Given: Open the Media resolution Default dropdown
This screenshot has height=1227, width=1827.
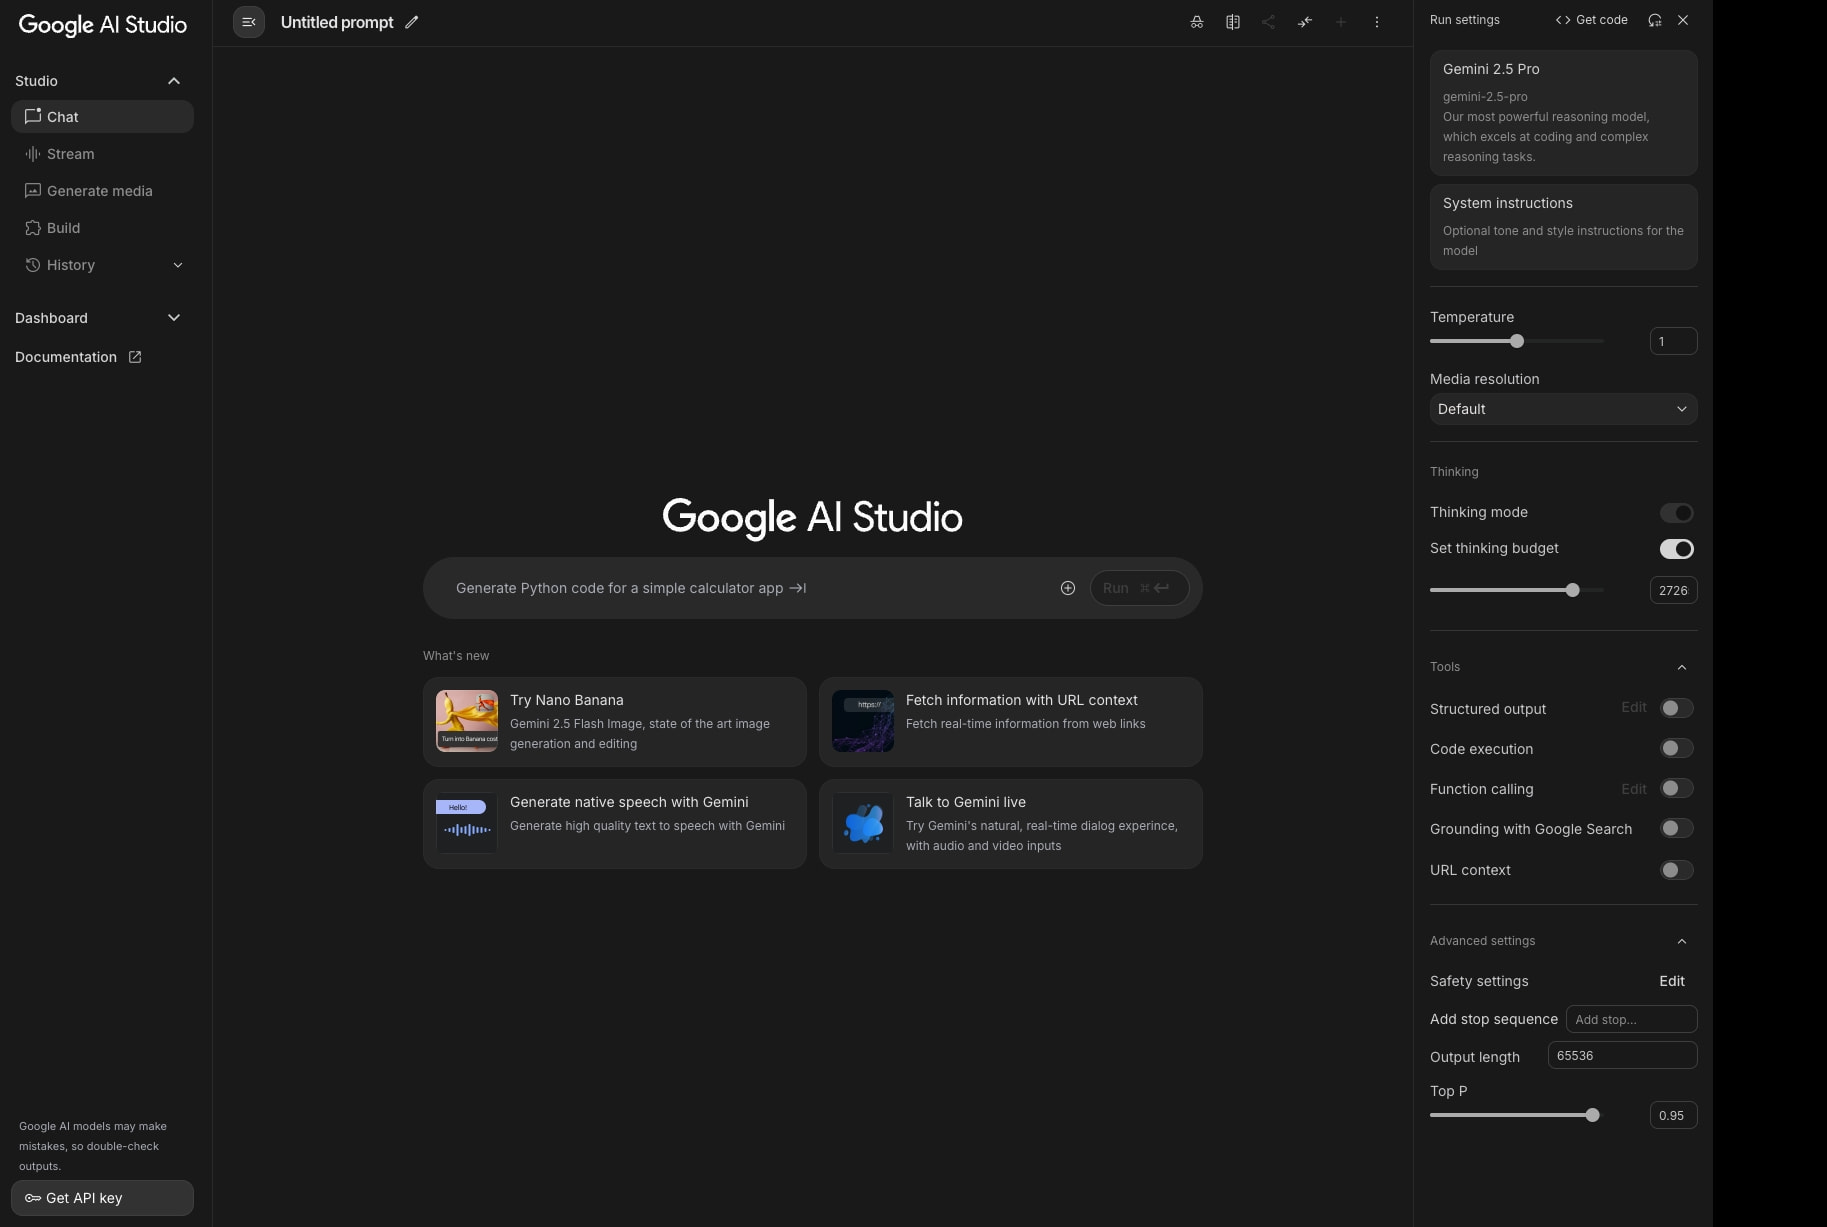Looking at the screenshot, I should point(1564,409).
